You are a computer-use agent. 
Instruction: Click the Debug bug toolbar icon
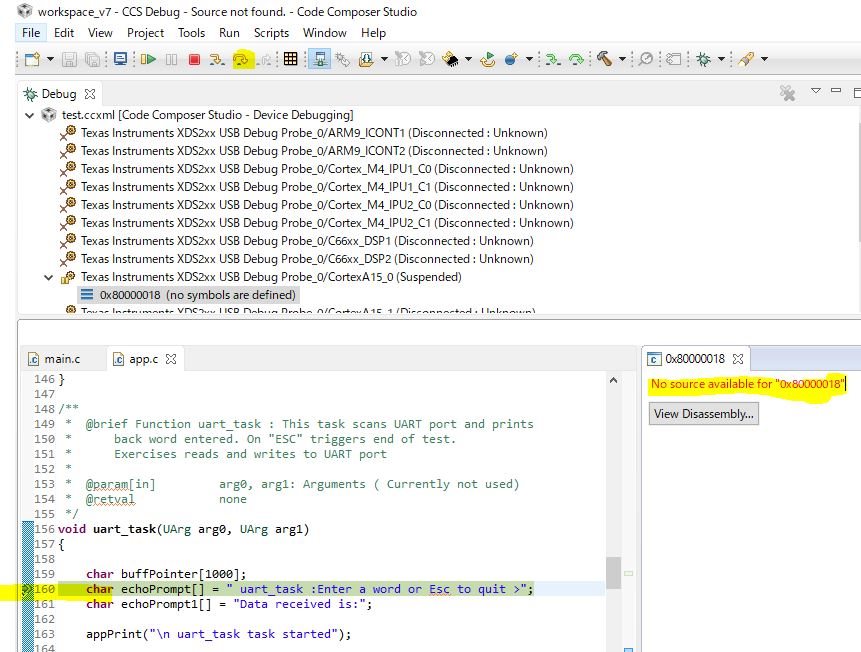[x=703, y=59]
